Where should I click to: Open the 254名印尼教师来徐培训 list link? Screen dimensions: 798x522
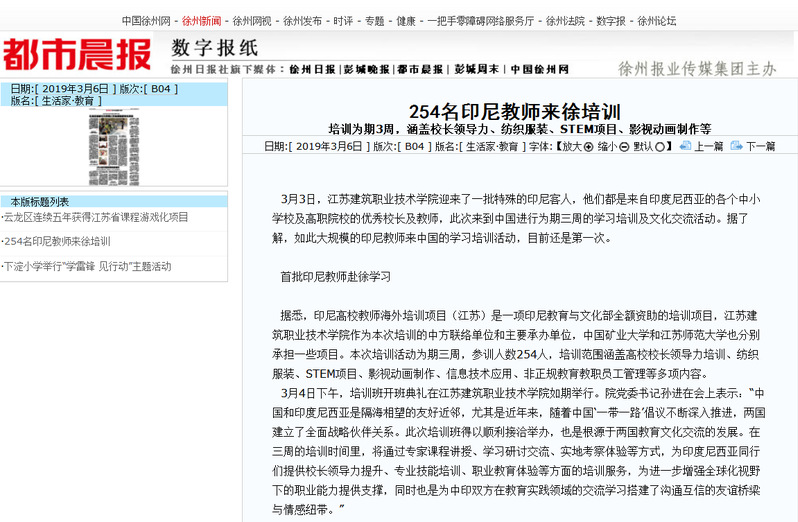(x=57, y=242)
